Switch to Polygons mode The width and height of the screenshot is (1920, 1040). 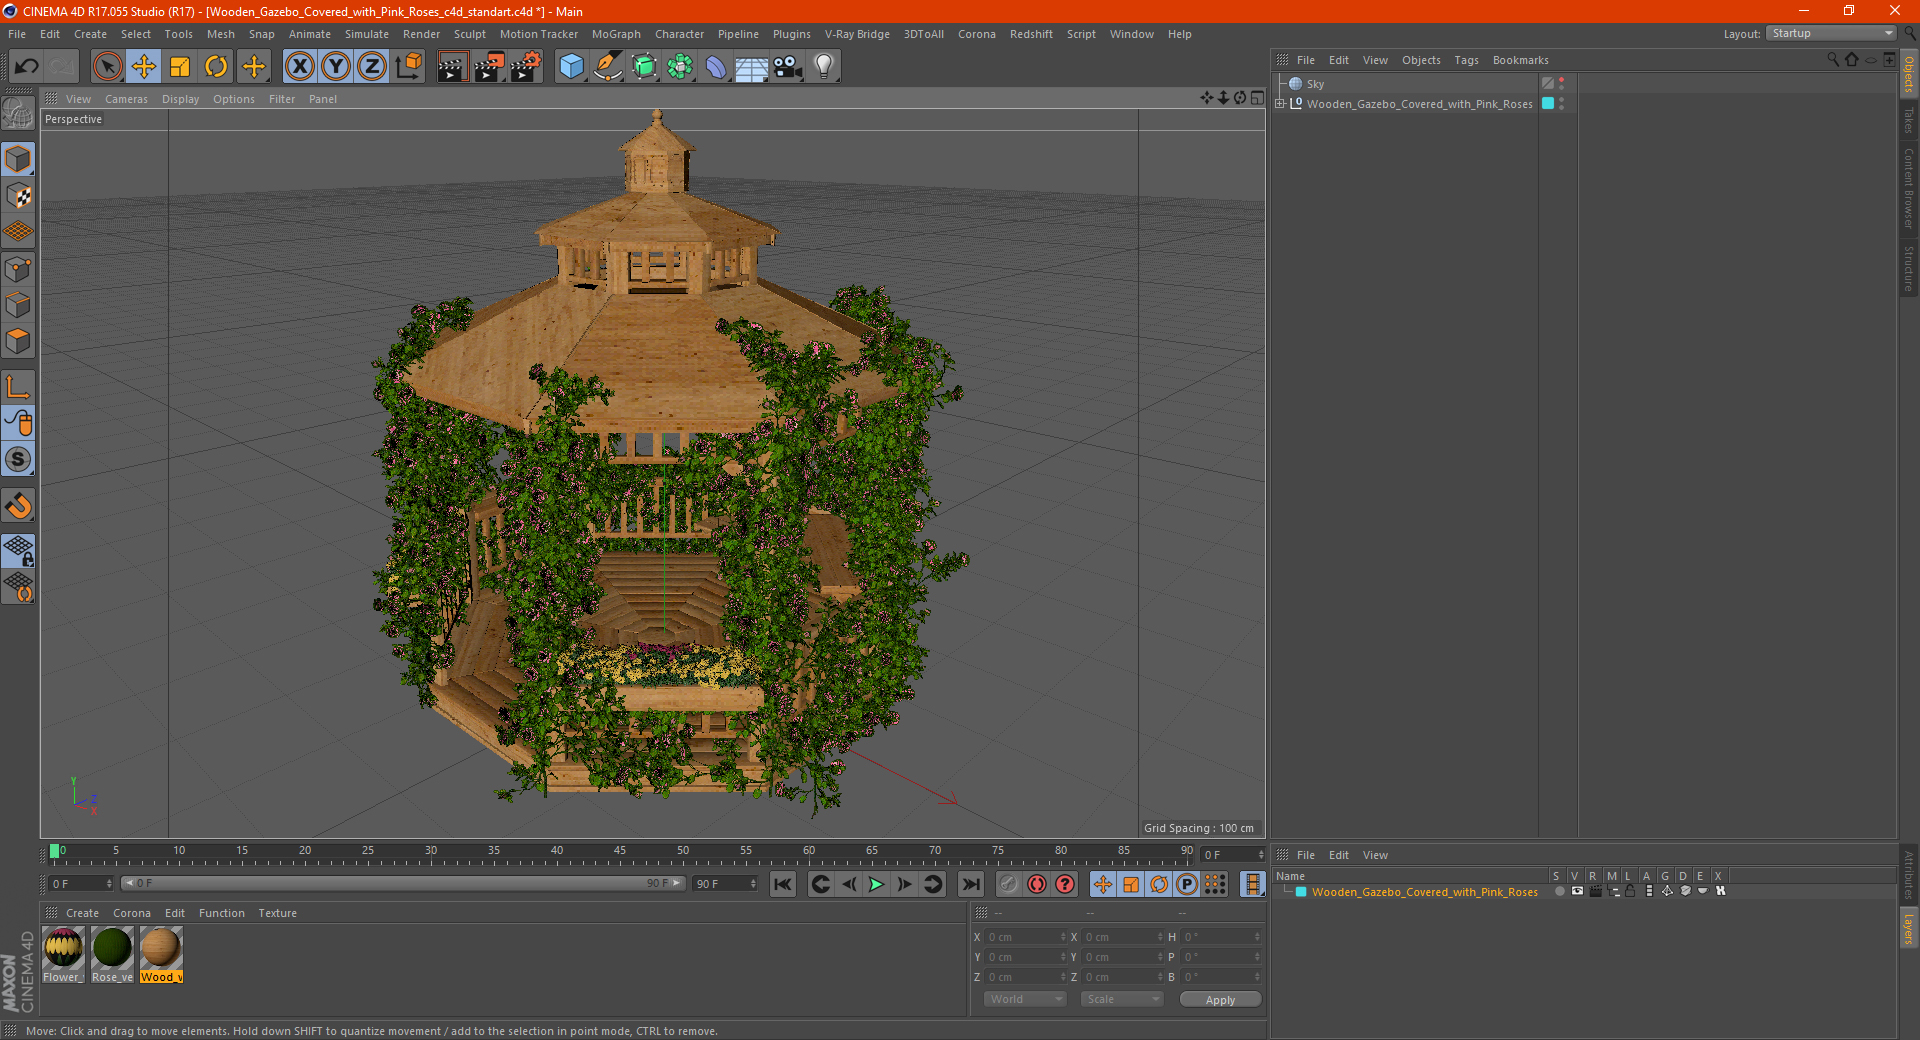tap(19, 341)
